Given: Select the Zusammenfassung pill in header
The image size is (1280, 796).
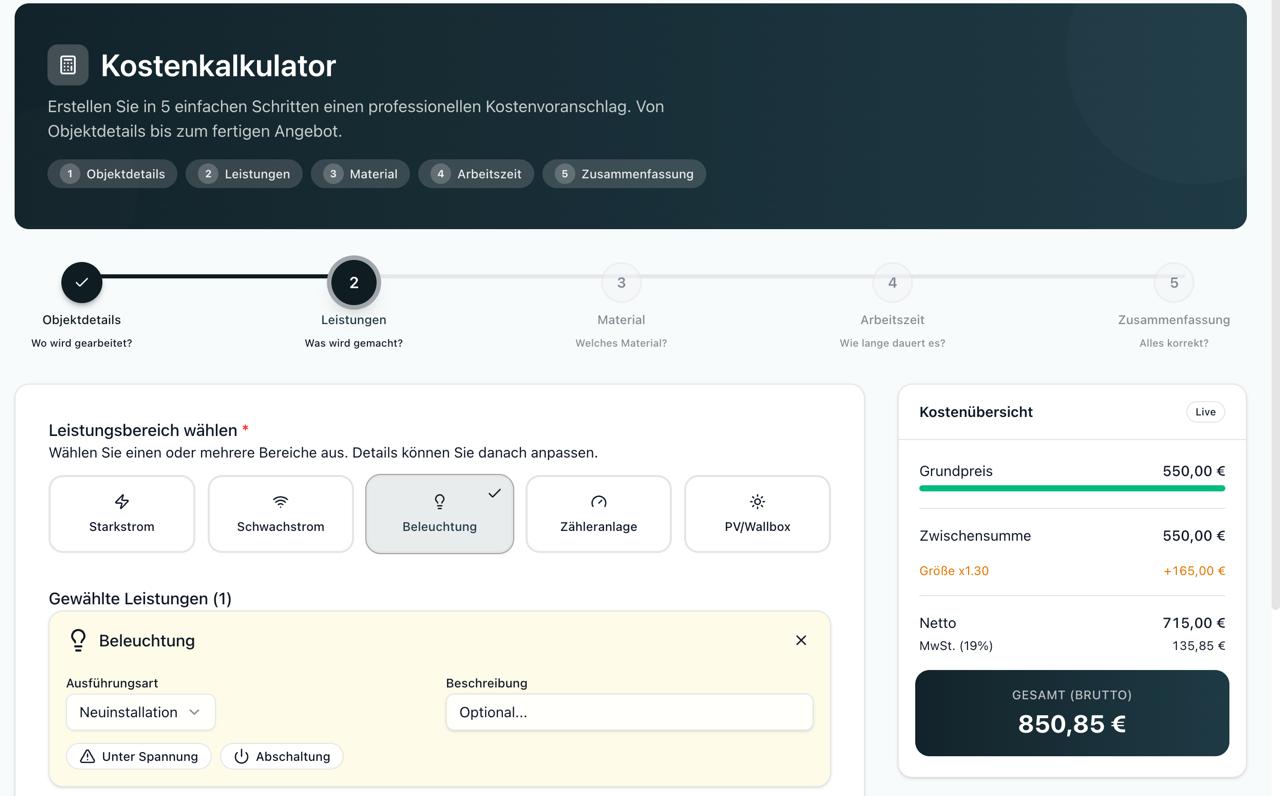Looking at the screenshot, I should (624, 174).
